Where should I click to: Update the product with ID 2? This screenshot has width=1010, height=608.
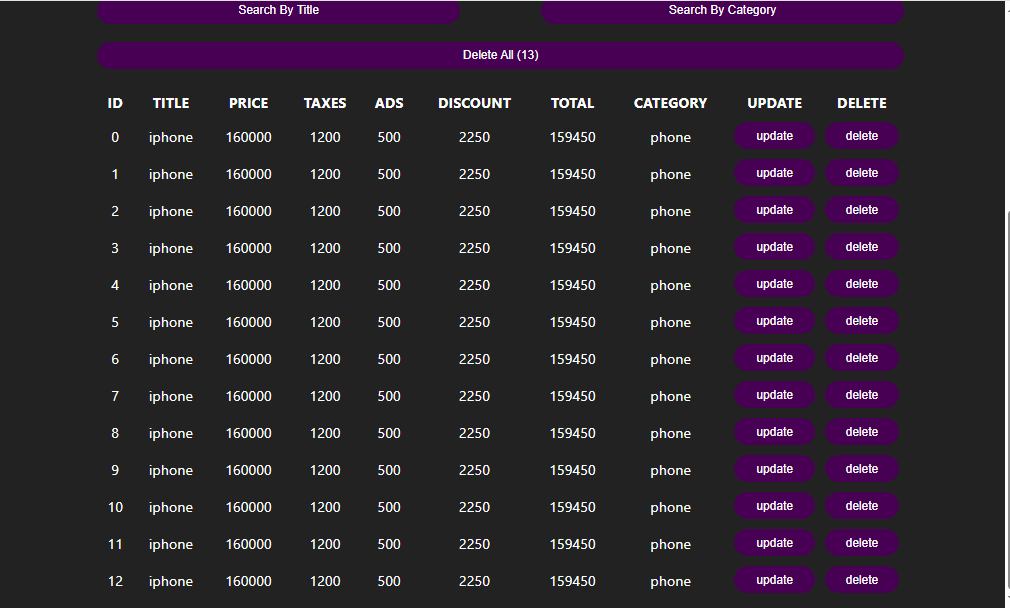point(774,210)
